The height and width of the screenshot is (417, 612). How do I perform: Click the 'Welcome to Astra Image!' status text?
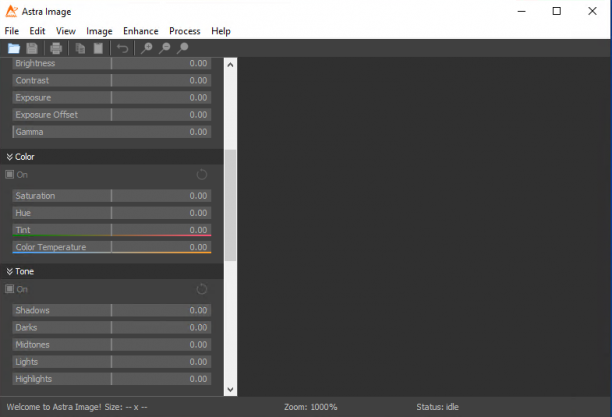click(54, 407)
